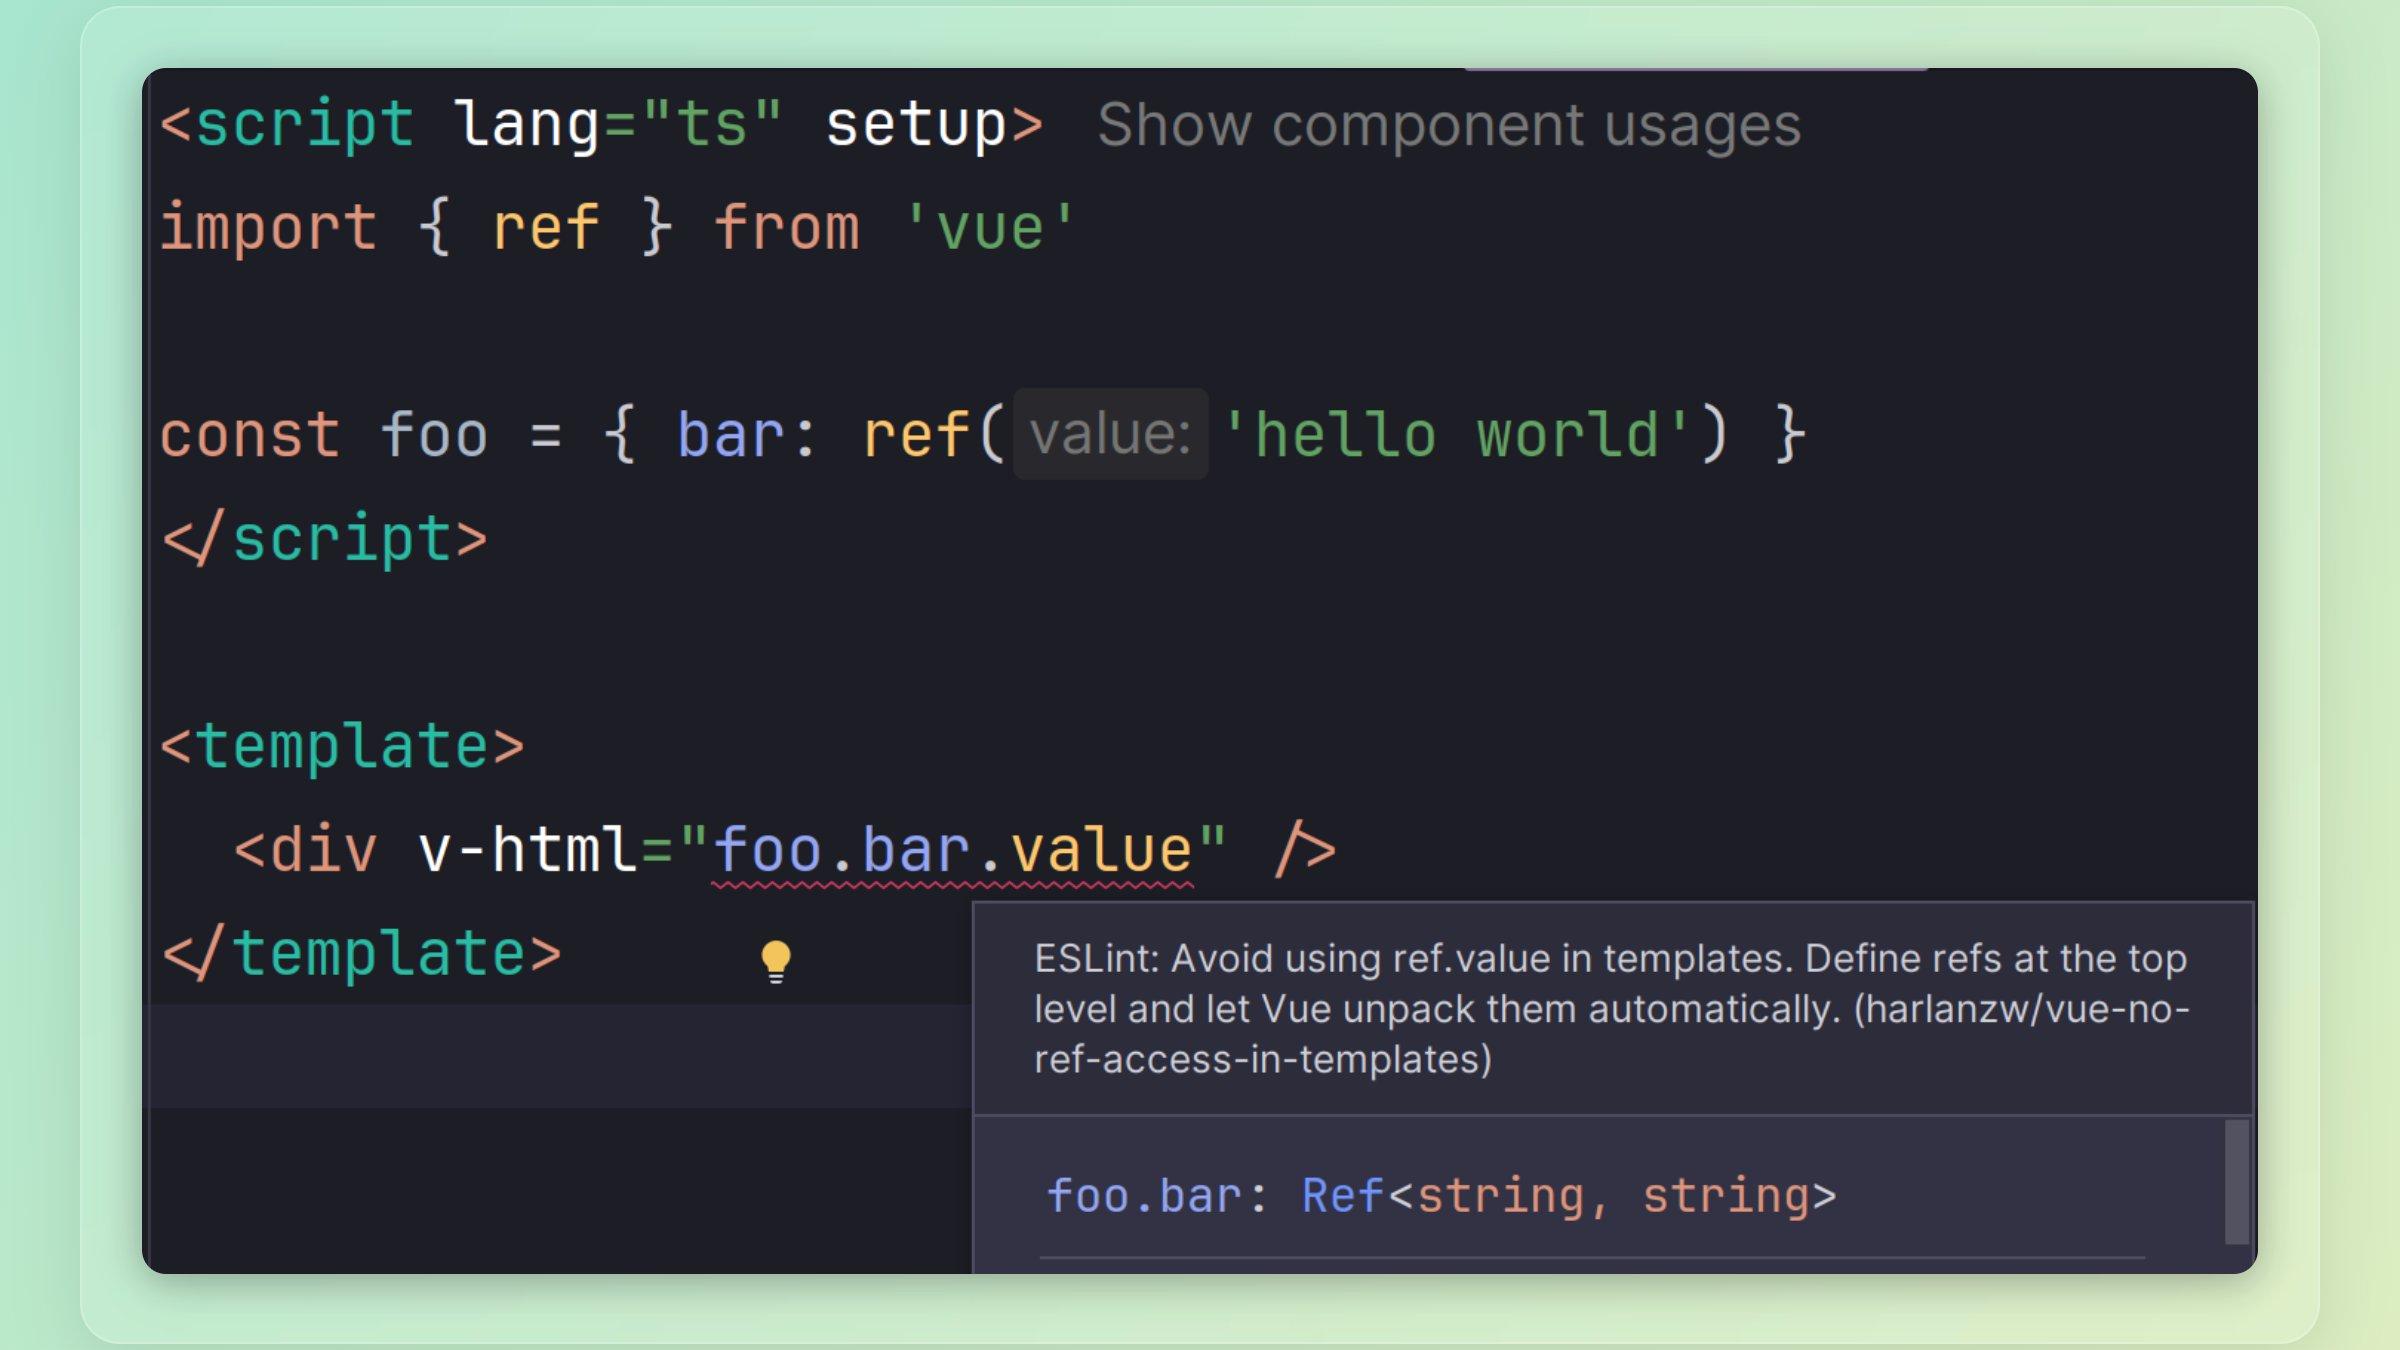Click the closing script tag
Viewport: 2400px width, 1350px height.
[325, 540]
